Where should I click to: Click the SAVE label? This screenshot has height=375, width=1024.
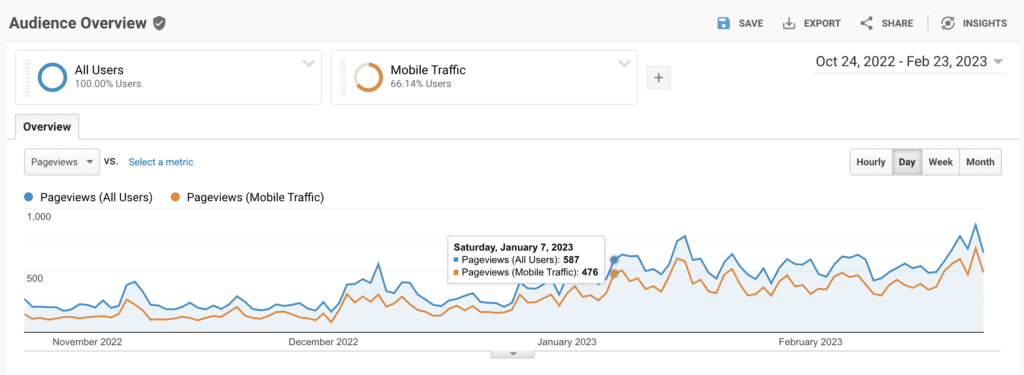click(751, 24)
